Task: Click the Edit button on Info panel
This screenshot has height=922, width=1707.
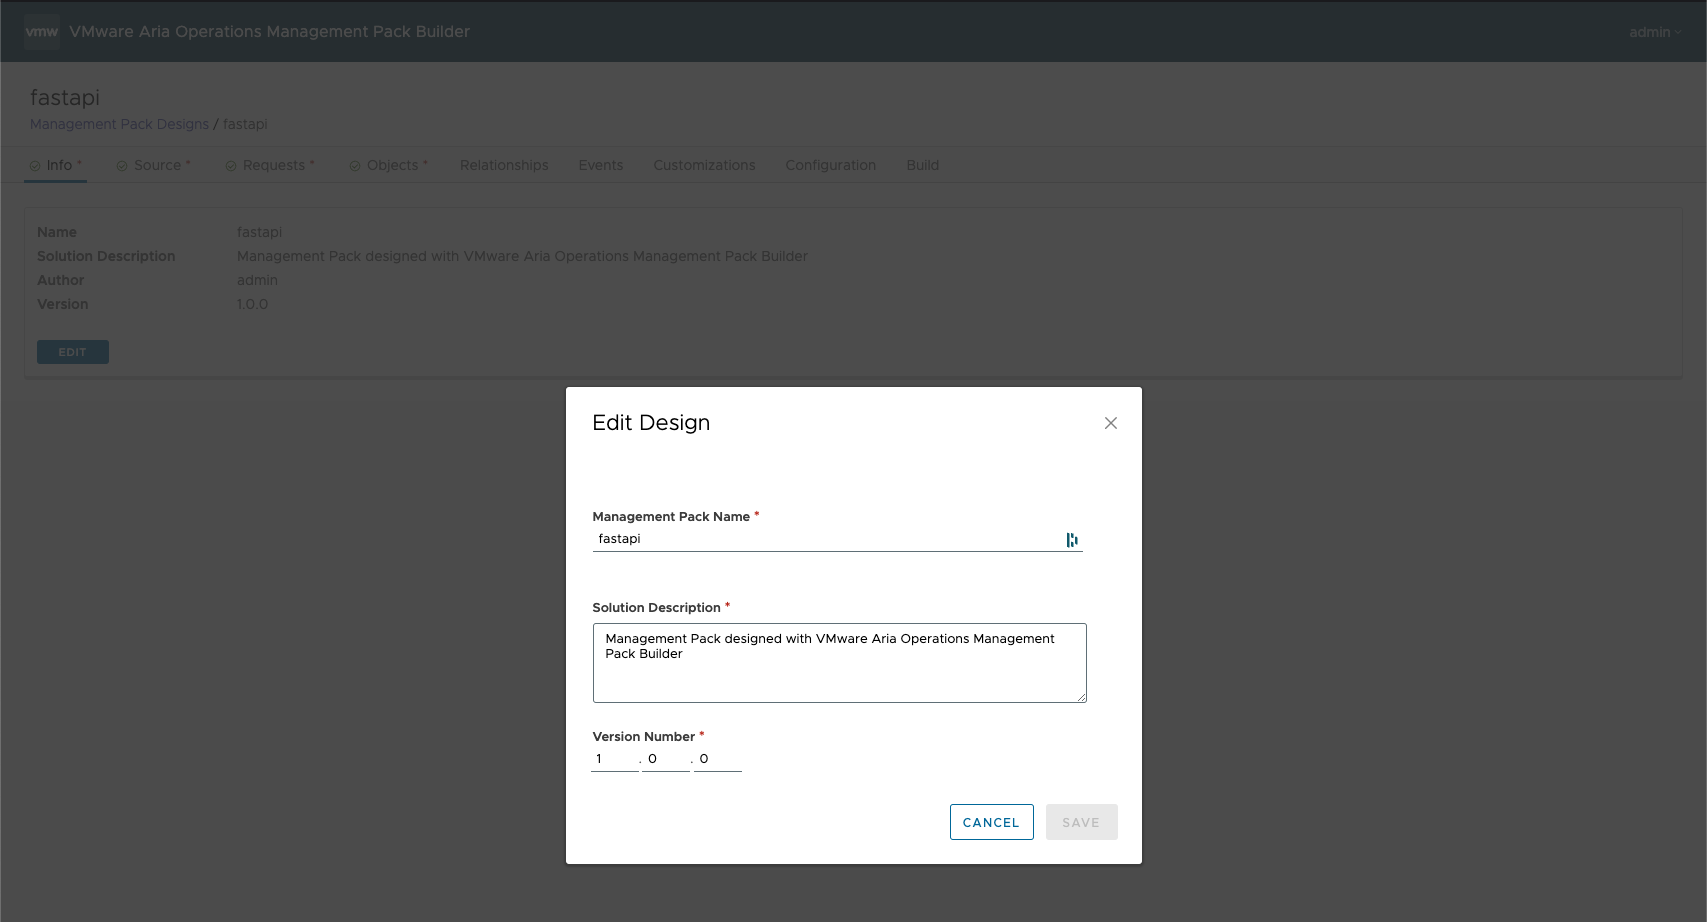Action: [72, 352]
